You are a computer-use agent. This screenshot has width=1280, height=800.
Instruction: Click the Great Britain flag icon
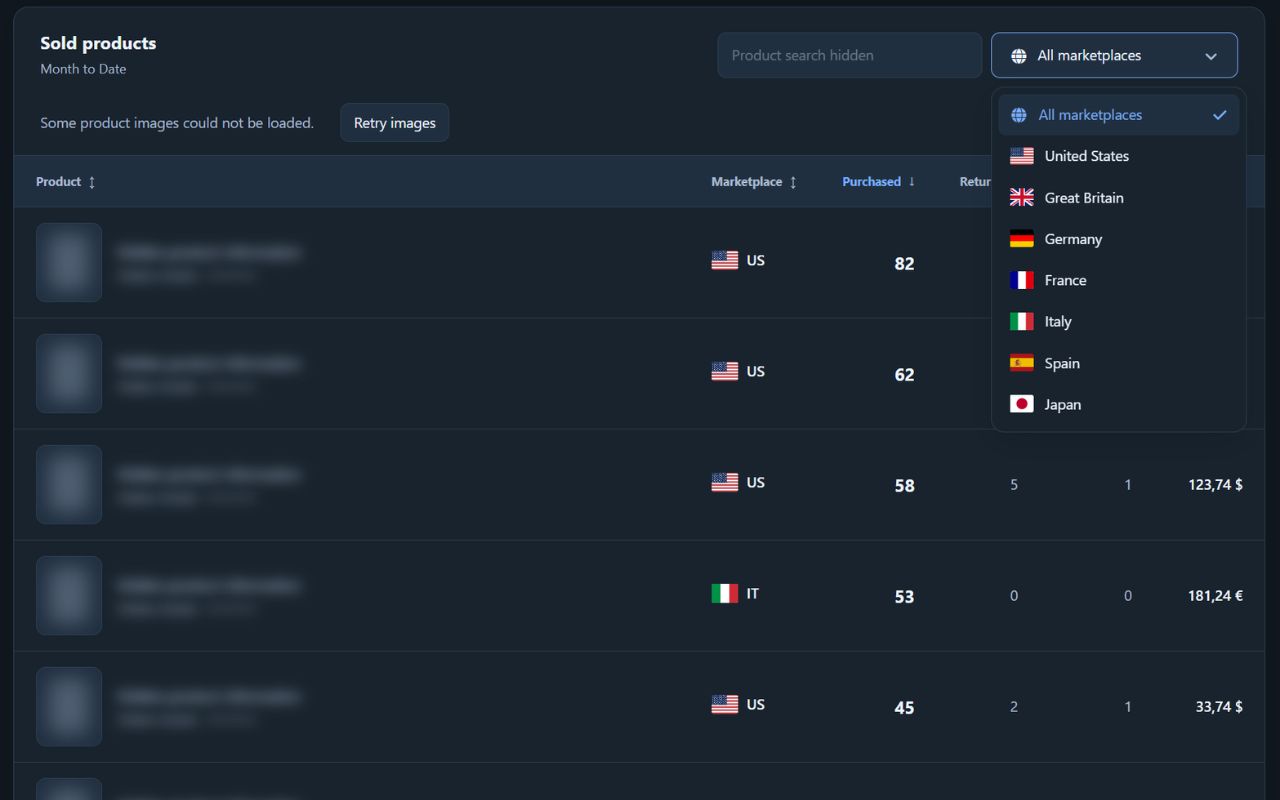coord(1022,198)
